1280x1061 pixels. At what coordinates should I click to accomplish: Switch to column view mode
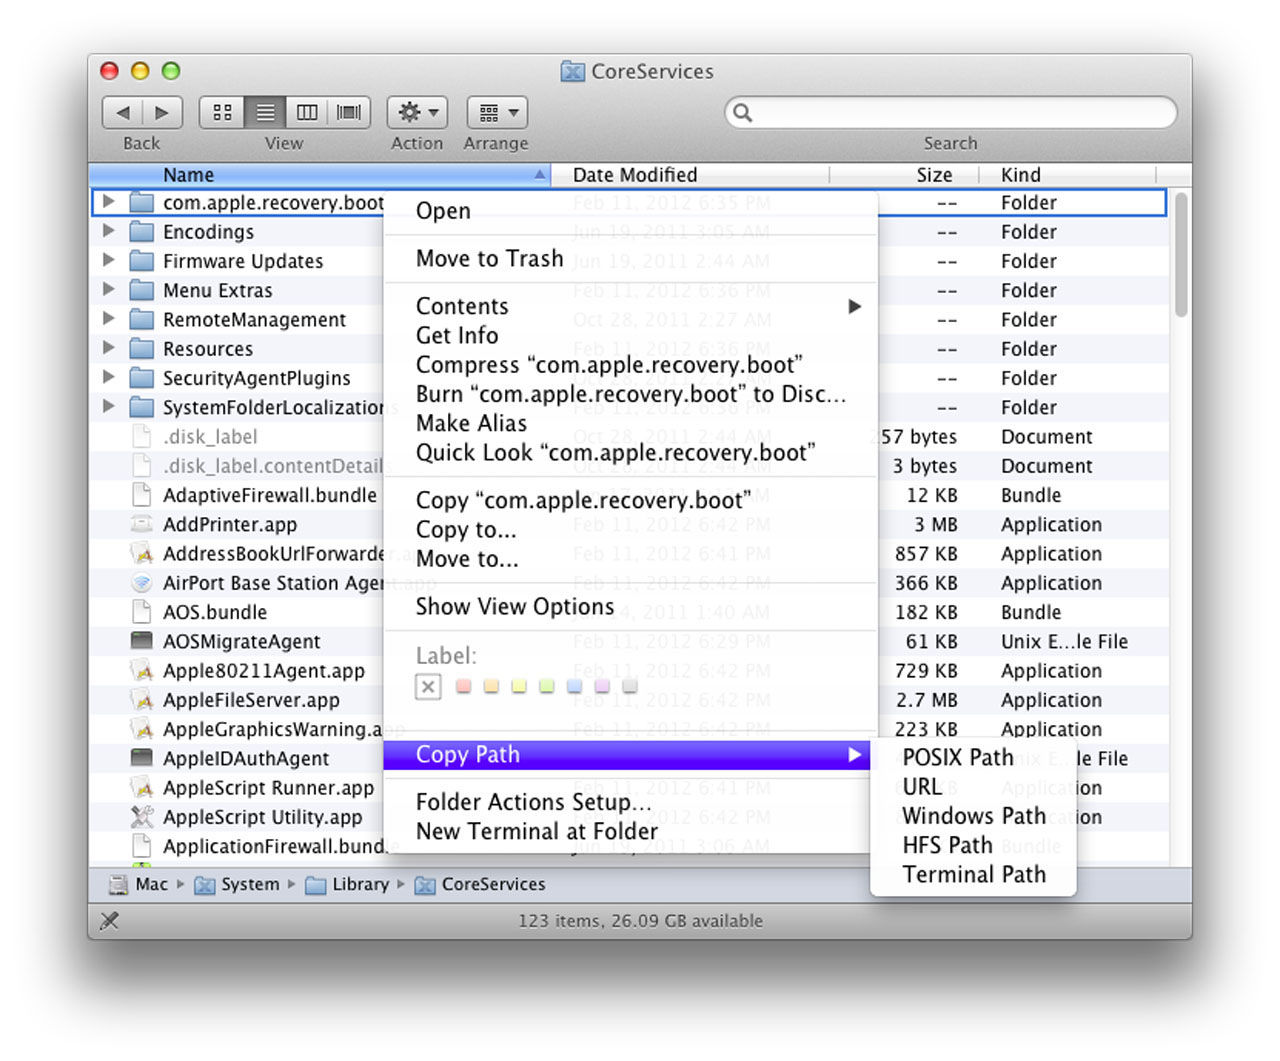(307, 112)
